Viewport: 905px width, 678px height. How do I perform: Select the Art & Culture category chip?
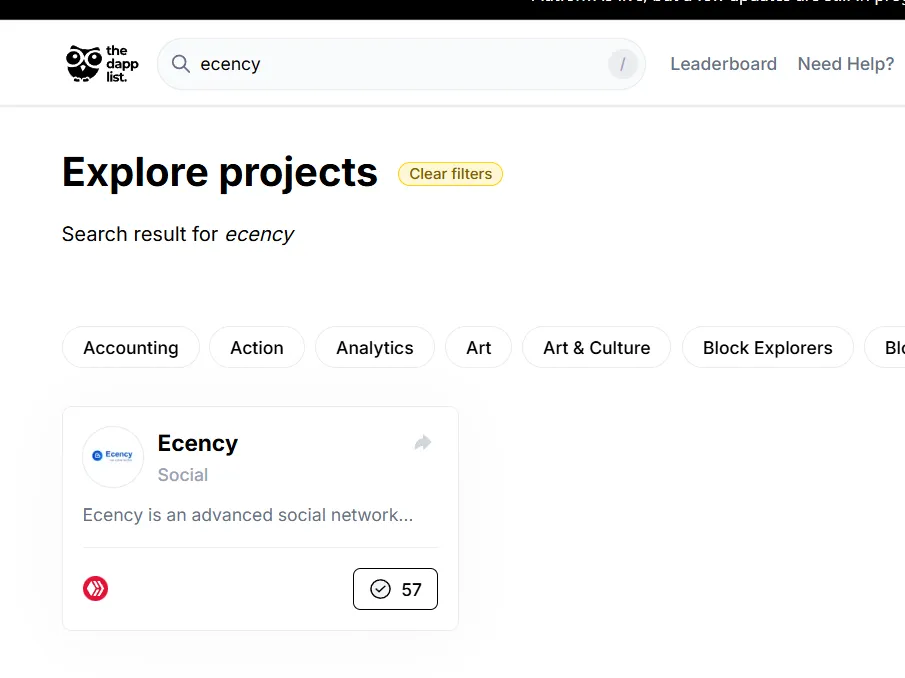[596, 347]
